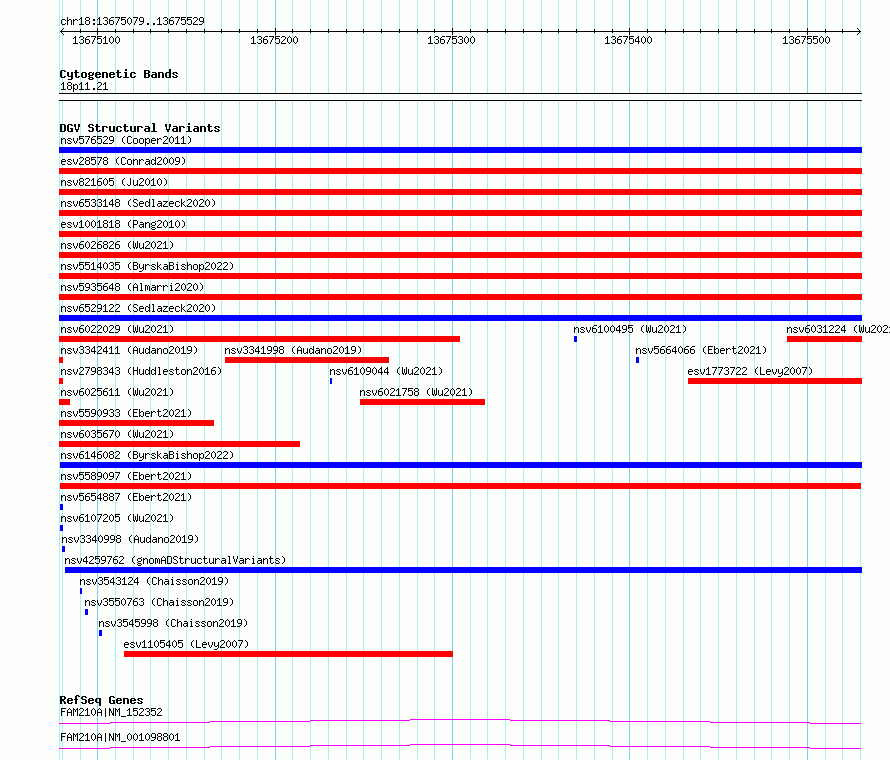Screen dimensions: 890x760
Task: Open esv1105405 (Levy2007) variant
Action: click(x=186, y=644)
